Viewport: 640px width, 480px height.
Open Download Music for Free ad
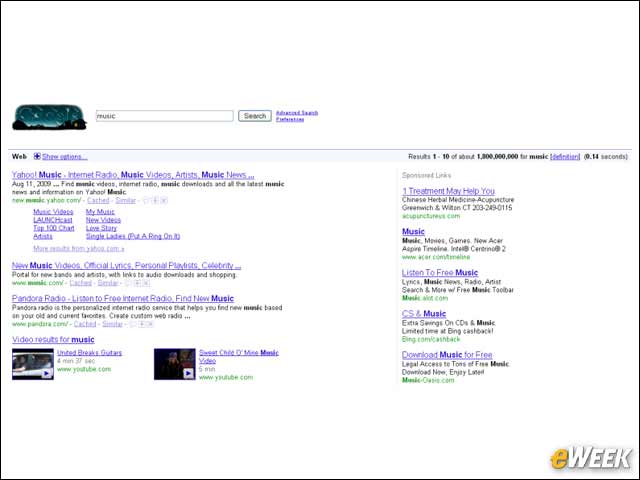tap(447, 355)
